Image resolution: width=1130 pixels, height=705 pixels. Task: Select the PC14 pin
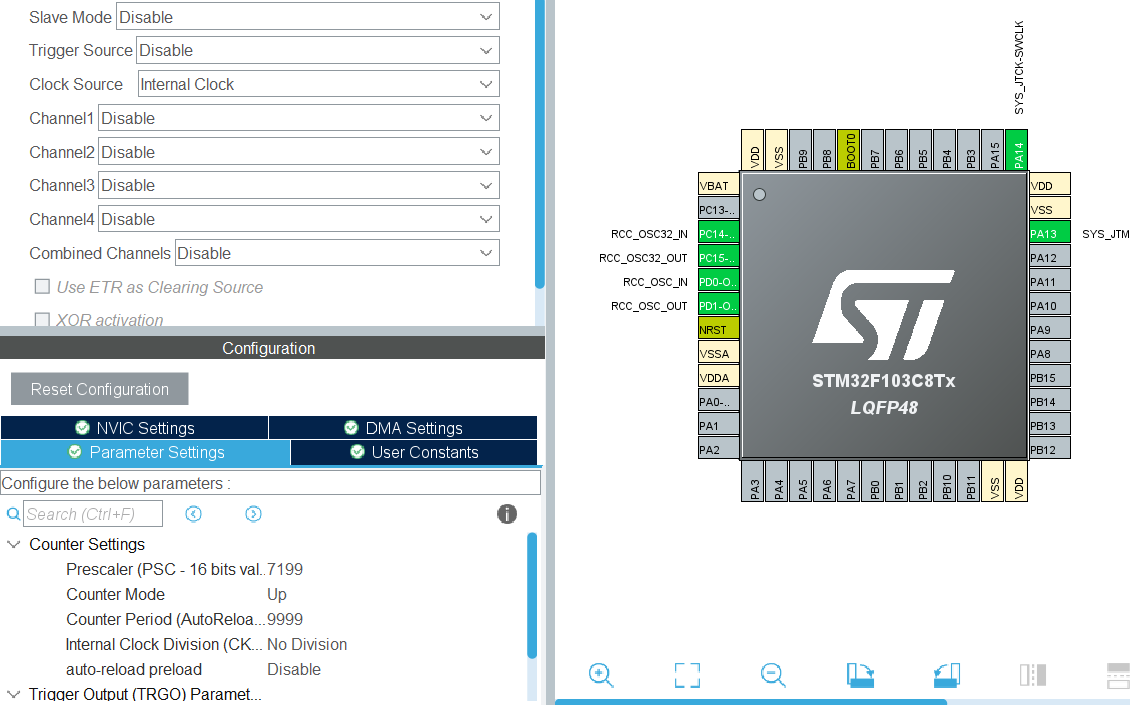point(719,234)
